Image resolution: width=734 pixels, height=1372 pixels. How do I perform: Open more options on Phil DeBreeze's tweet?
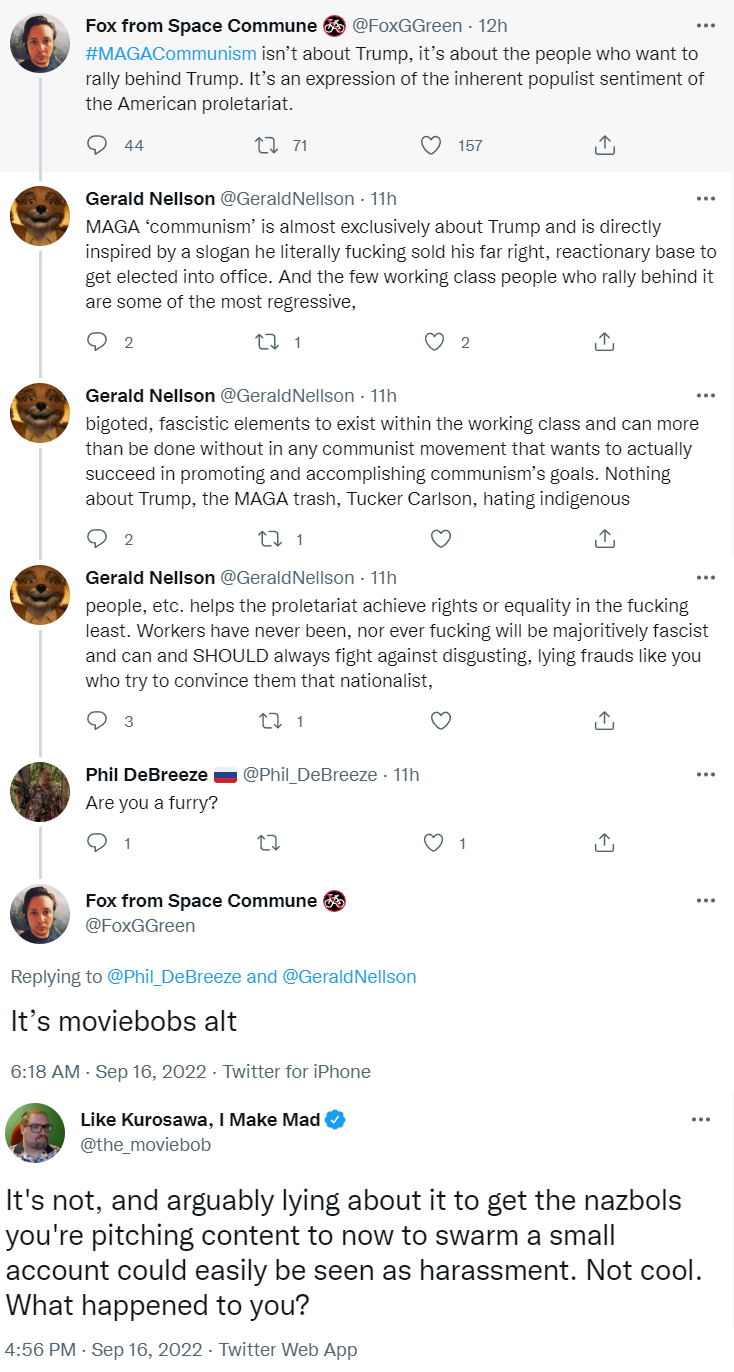(x=706, y=774)
